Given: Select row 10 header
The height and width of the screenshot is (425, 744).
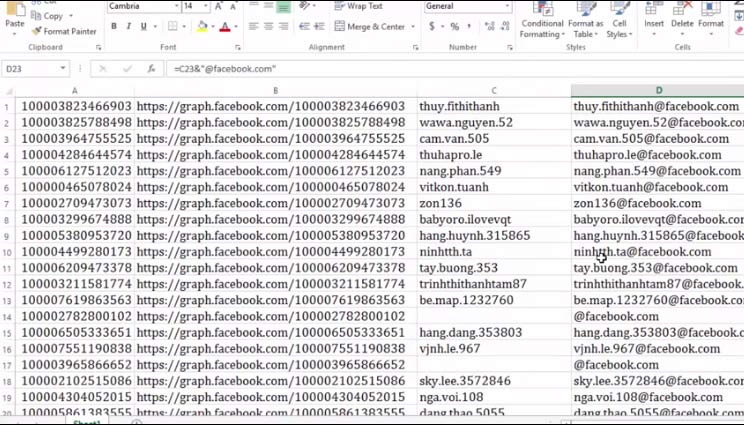Looking at the screenshot, I should [x=7, y=252].
